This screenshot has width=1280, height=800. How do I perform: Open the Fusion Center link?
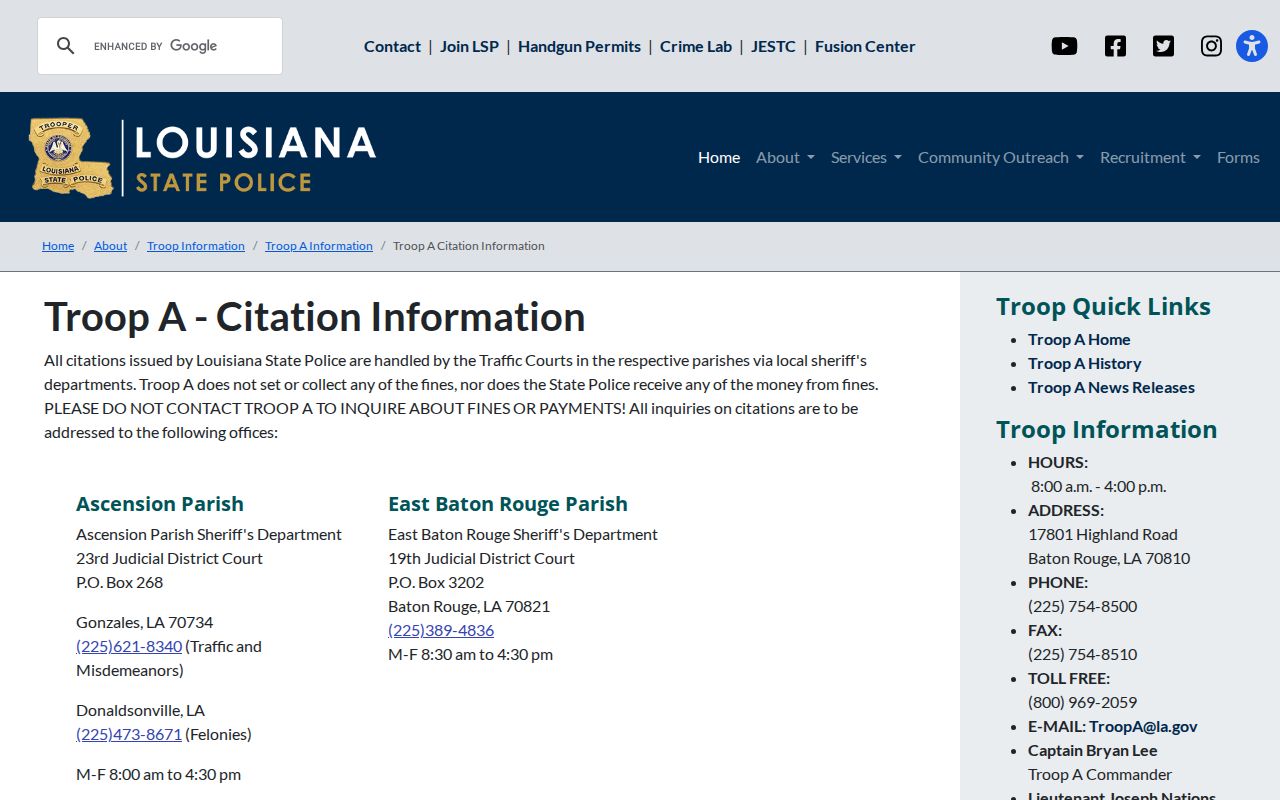point(865,46)
